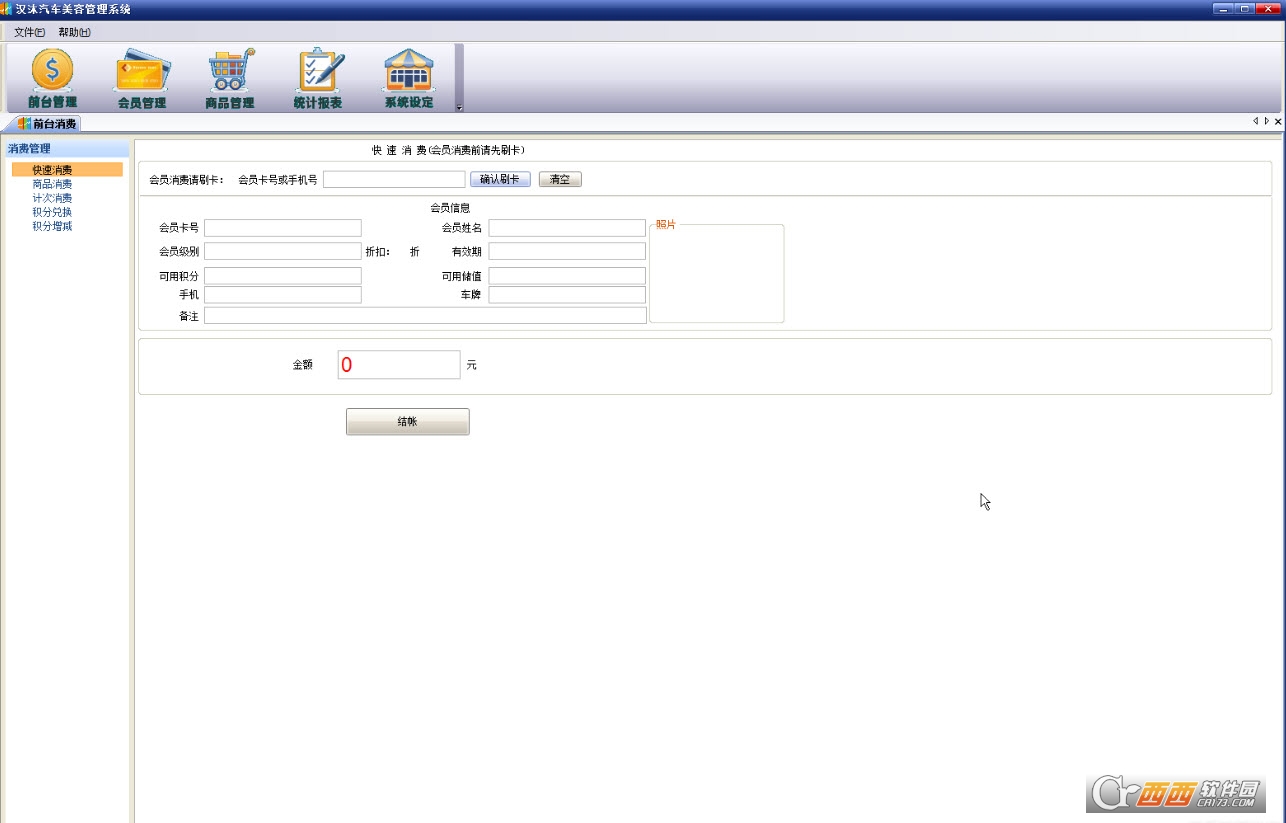This screenshot has width=1286, height=823.
Task: Open the 帮助 menu
Action: [x=74, y=33]
